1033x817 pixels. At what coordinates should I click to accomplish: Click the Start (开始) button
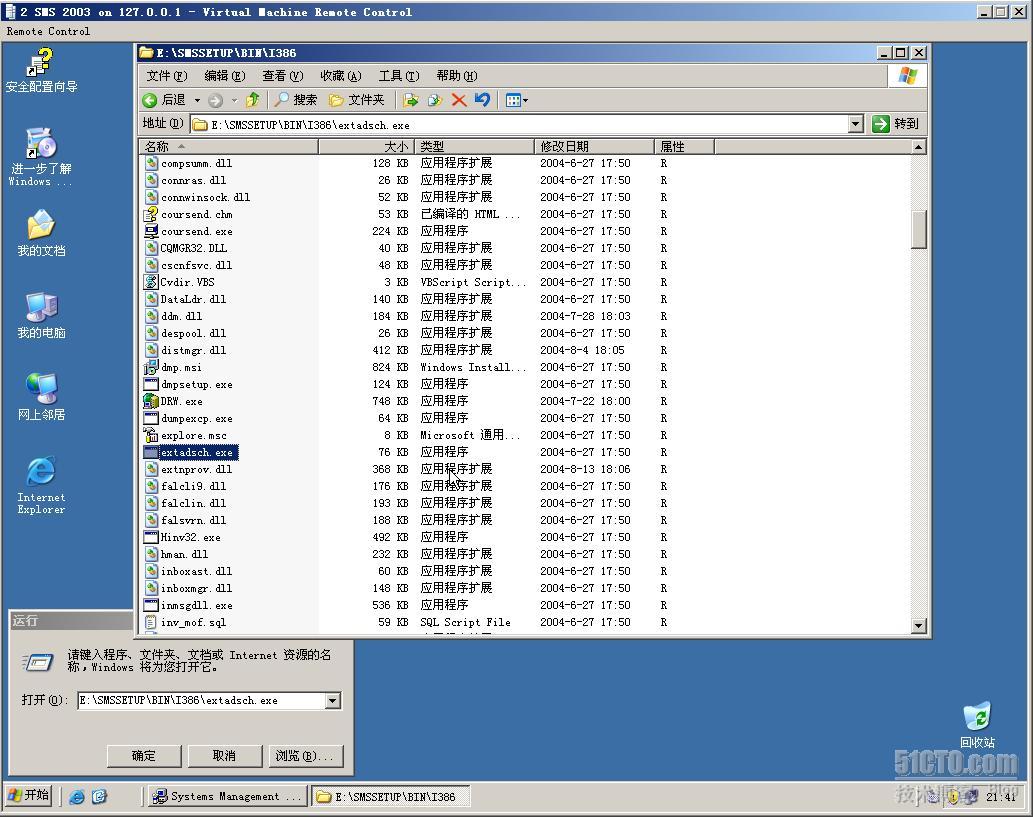click(29, 795)
